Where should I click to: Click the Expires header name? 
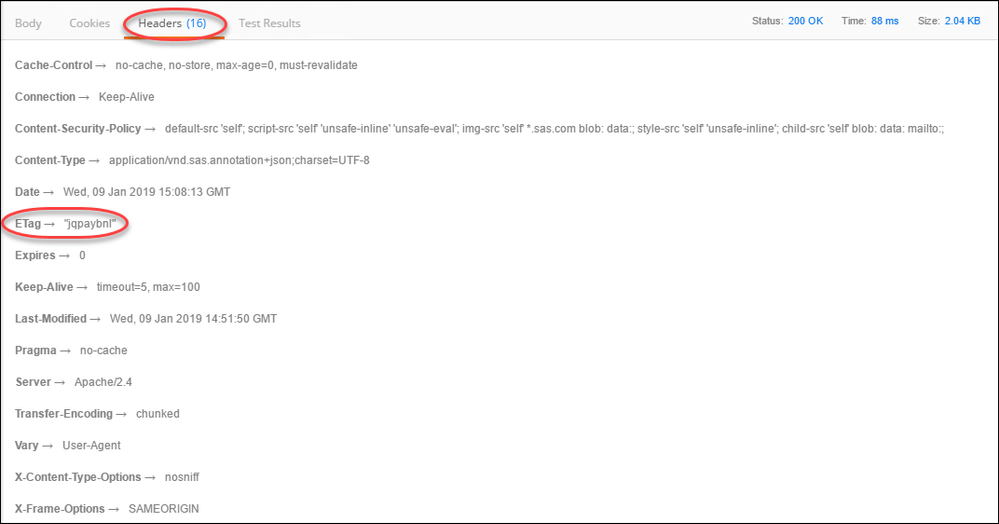[37, 255]
